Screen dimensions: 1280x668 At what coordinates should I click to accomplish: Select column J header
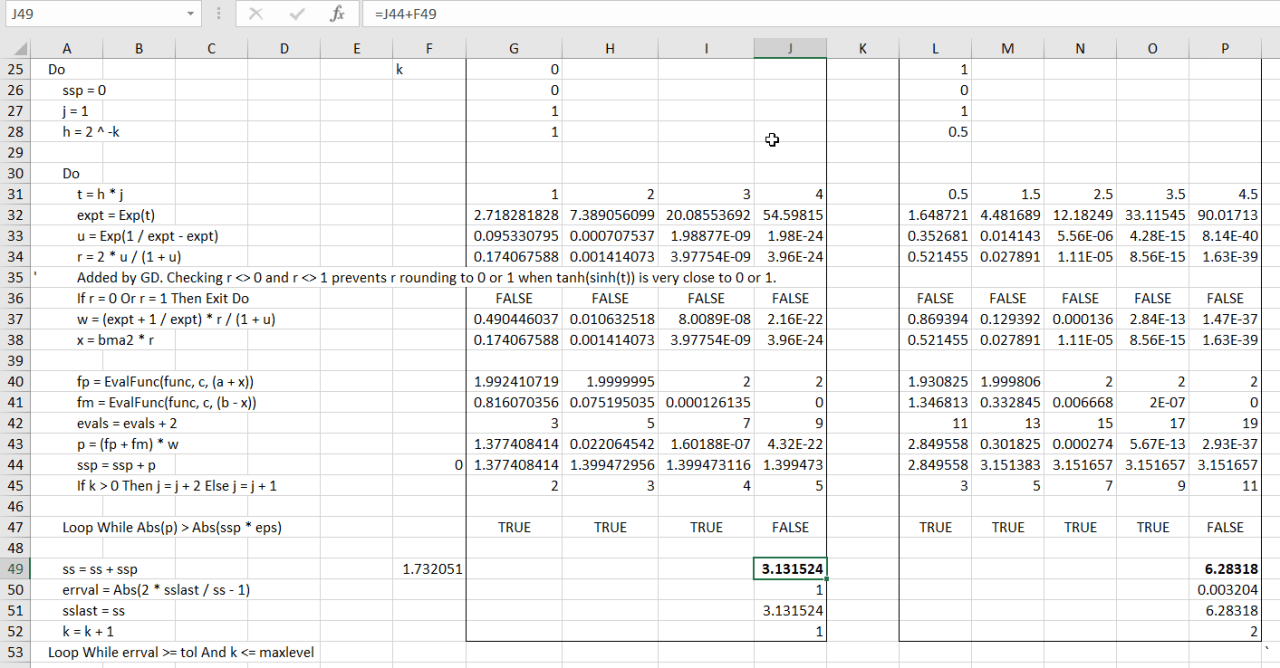pyautogui.click(x=790, y=48)
